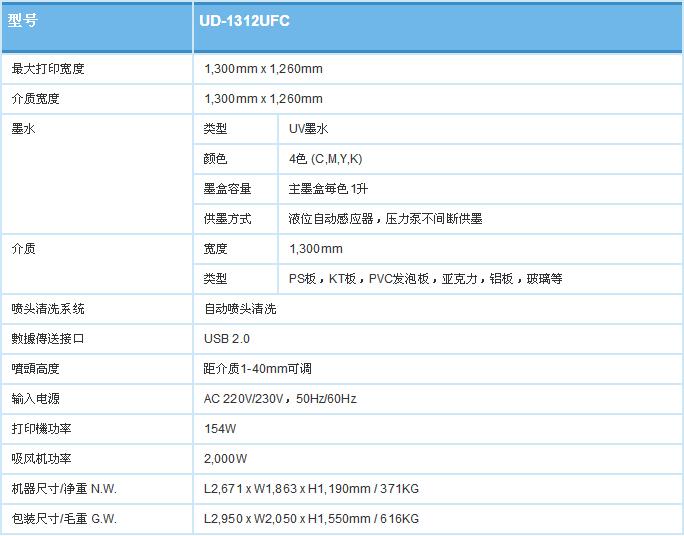The height and width of the screenshot is (536, 684).
Task: Select the 型号 header cell
Action: [x=24, y=20]
